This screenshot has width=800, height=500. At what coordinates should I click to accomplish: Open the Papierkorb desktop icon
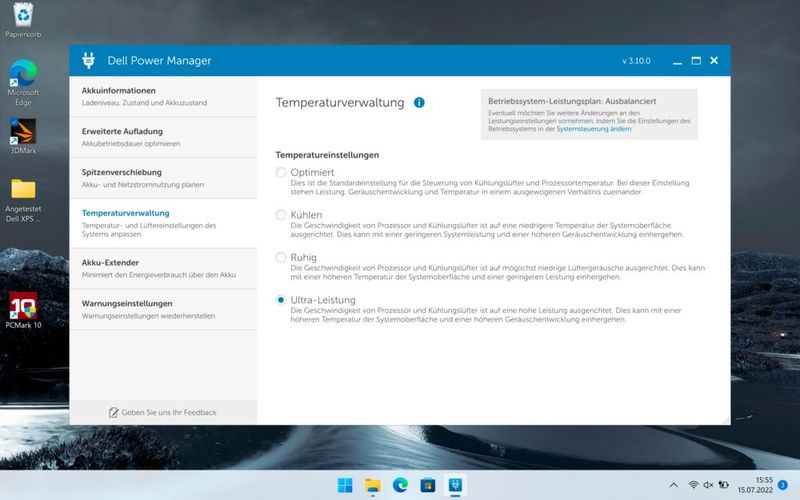point(23,20)
